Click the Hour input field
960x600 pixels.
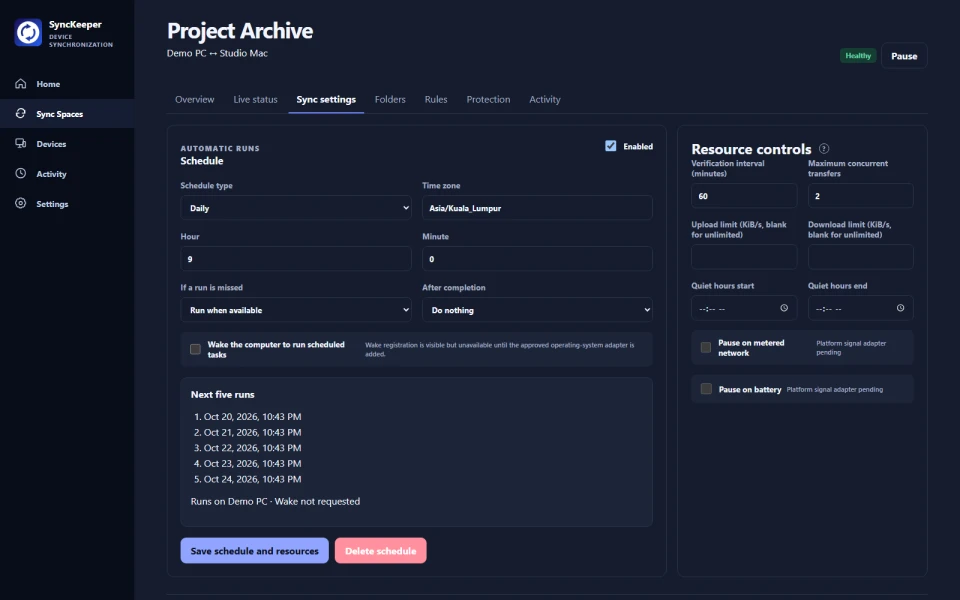[x=296, y=259]
